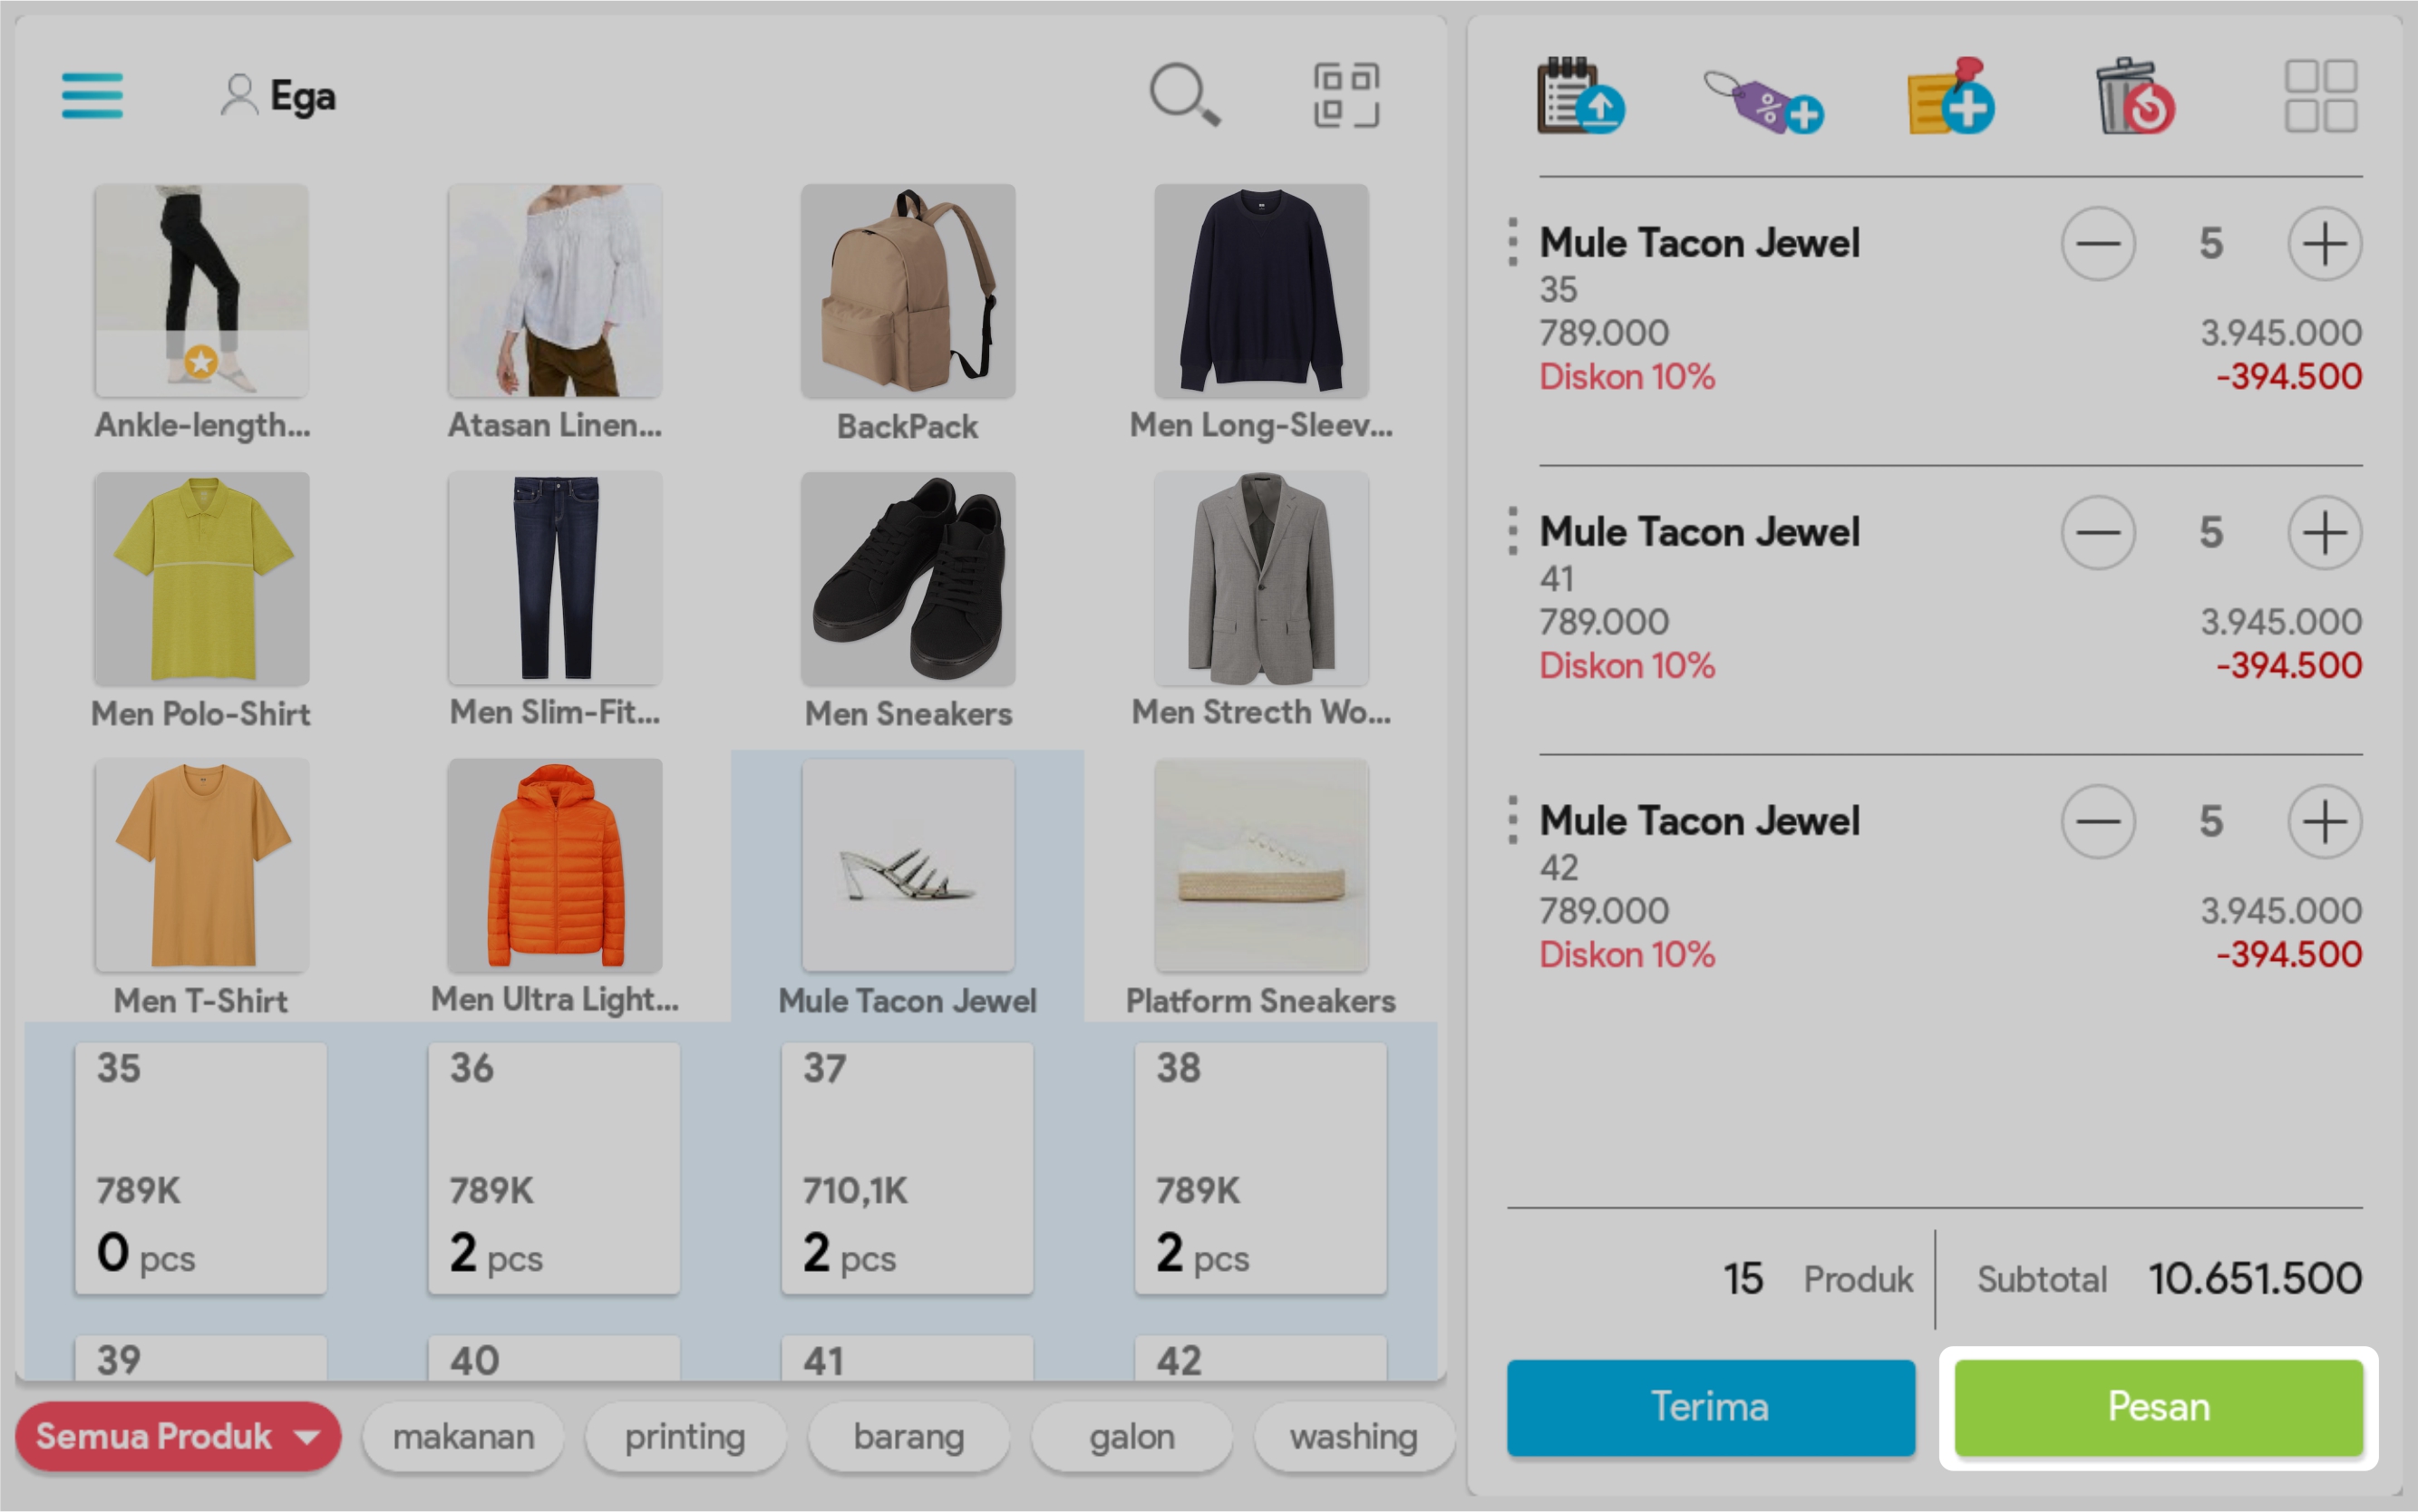Select size 37 variant card

tap(906, 1167)
